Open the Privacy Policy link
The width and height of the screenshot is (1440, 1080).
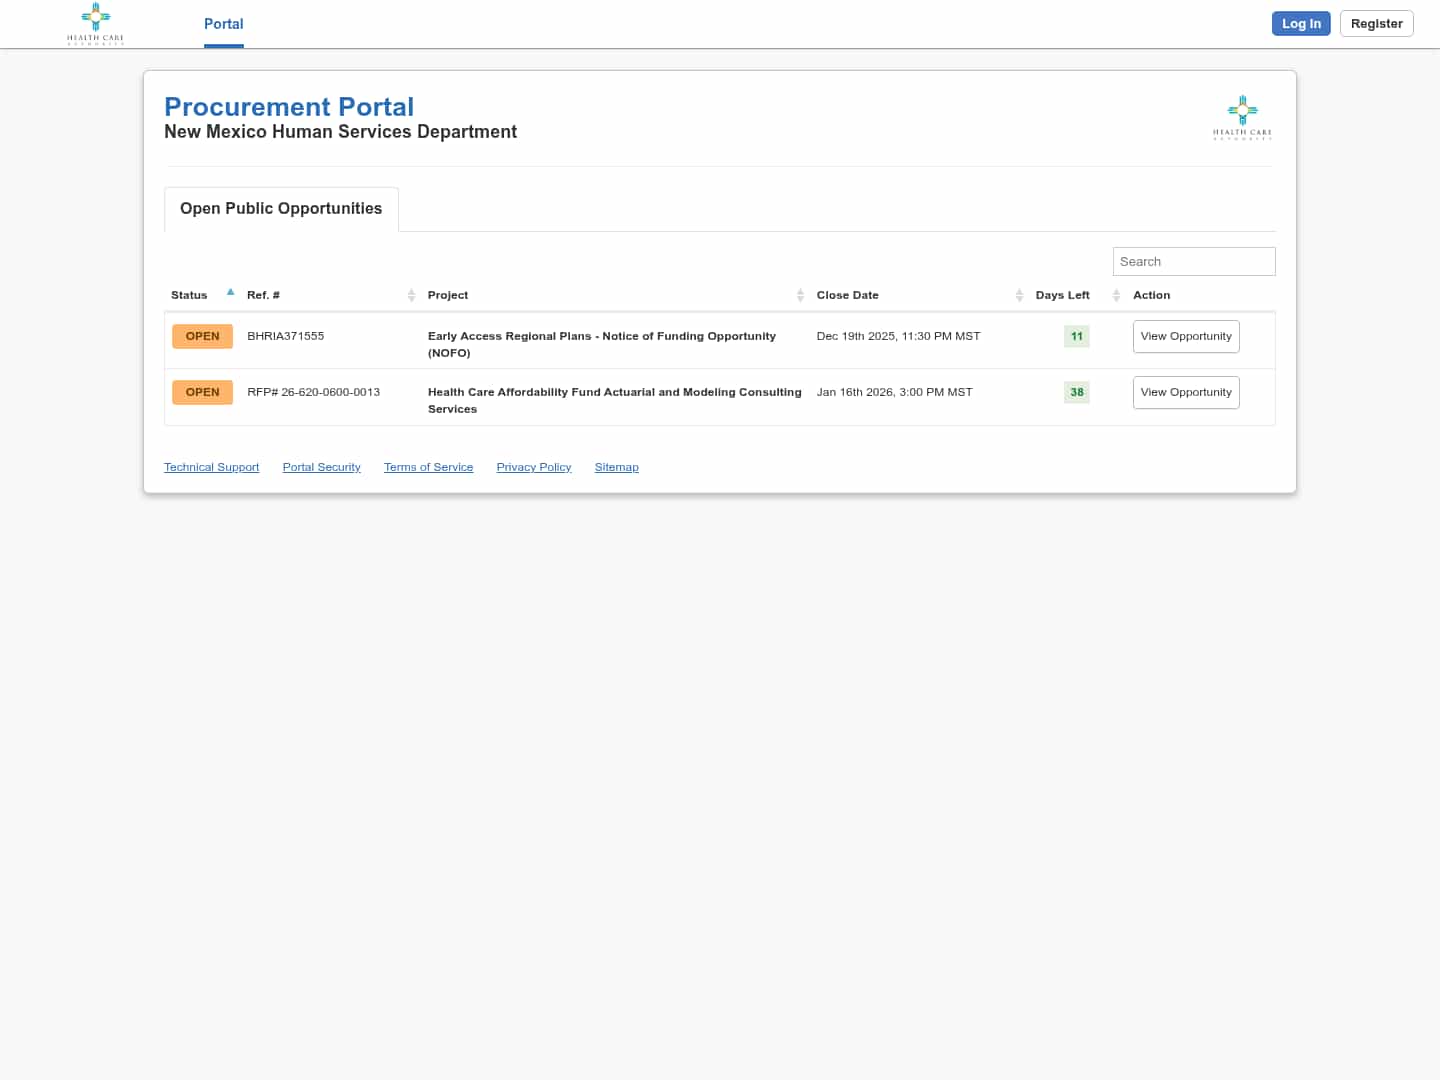533,467
